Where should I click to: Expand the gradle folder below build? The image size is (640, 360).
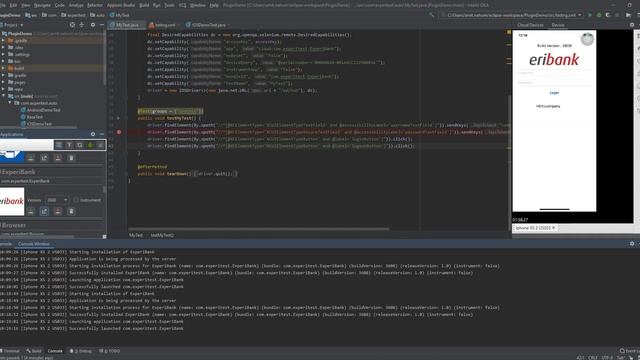(x=3, y=75)
